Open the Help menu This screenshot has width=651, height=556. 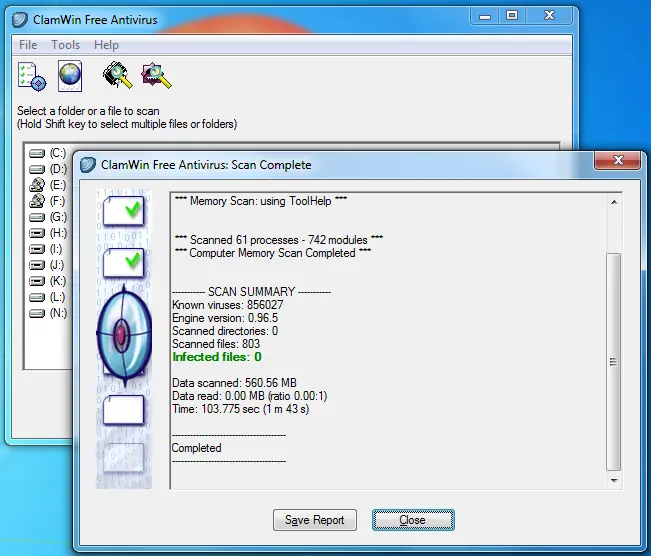click(106, 45)
